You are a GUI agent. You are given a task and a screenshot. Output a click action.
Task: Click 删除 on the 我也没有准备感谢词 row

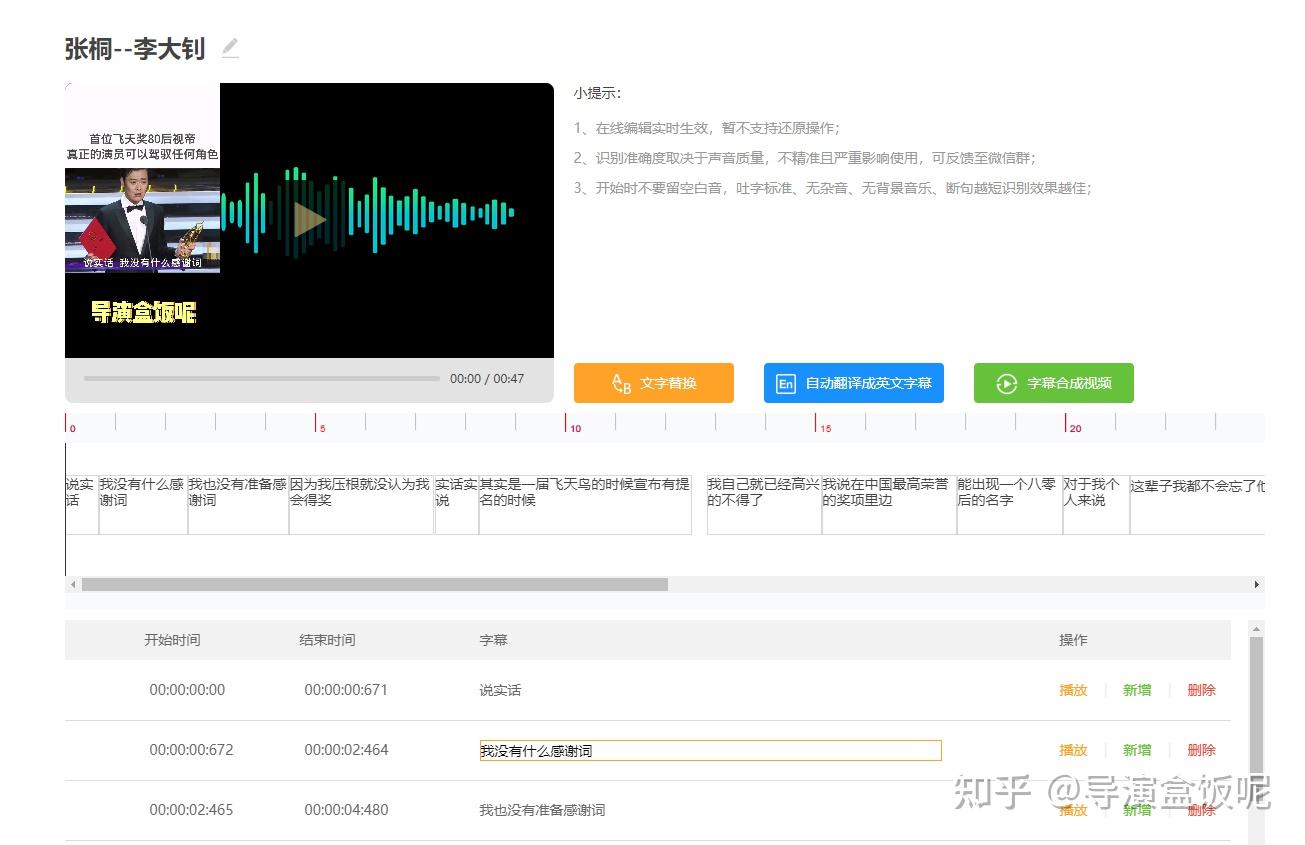click(1200, 810)
